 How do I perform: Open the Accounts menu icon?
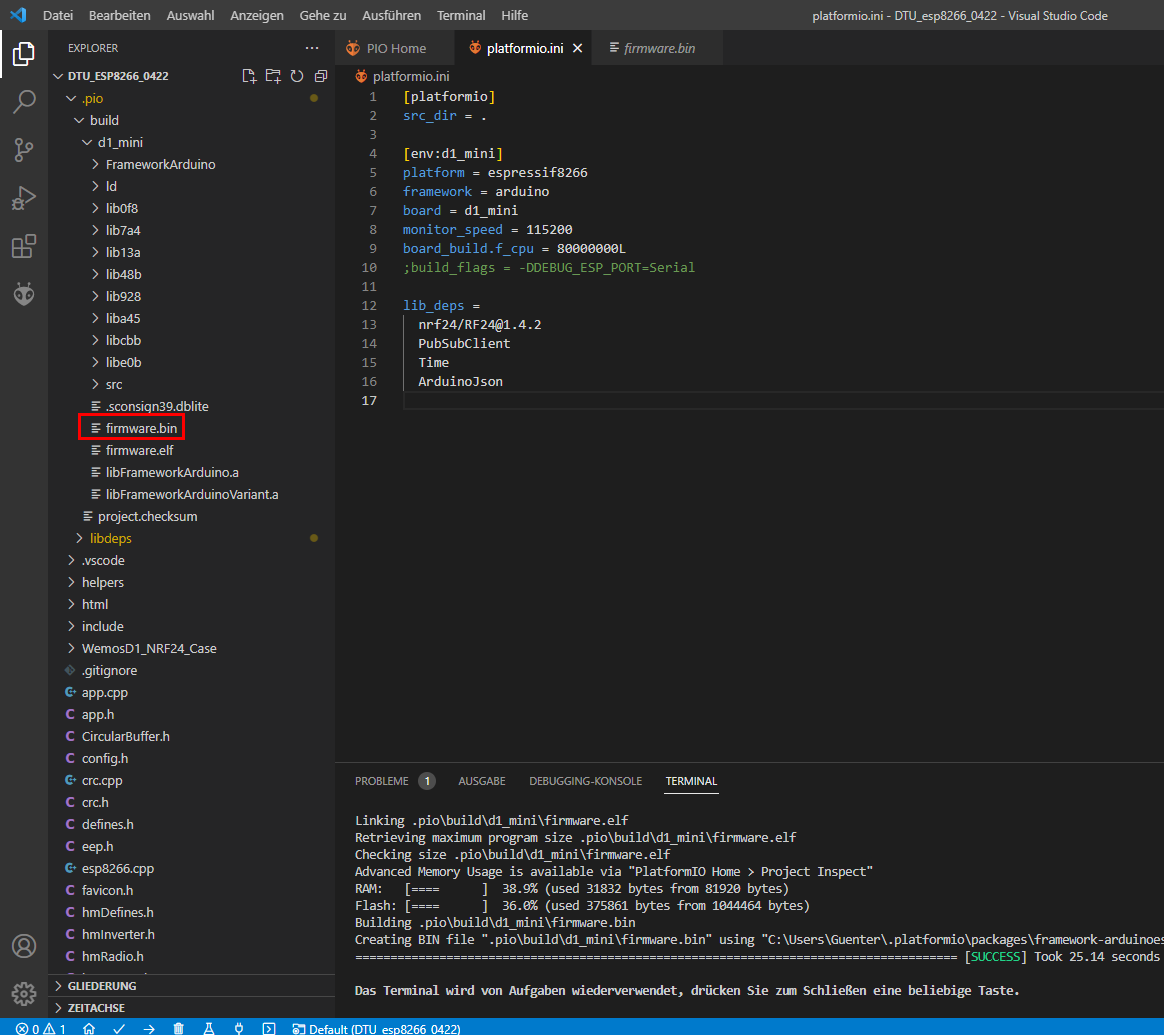tap(24, 946)
